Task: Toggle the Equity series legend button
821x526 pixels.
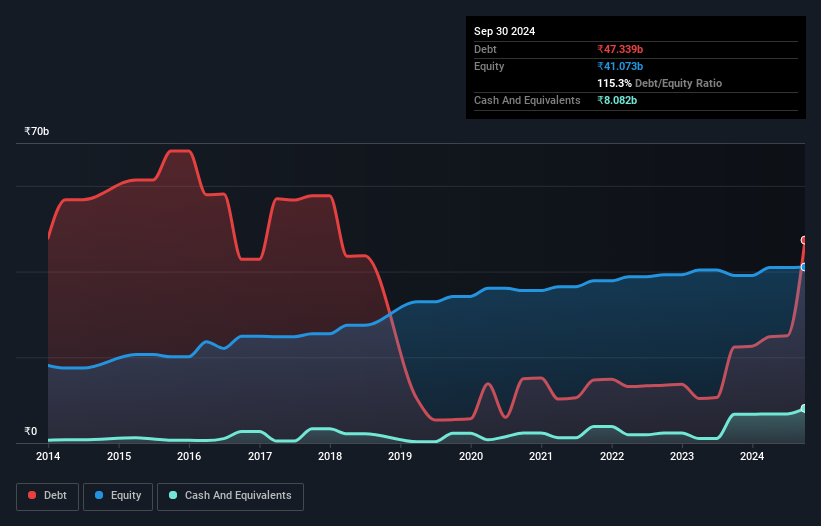Action: click(118, 496)
